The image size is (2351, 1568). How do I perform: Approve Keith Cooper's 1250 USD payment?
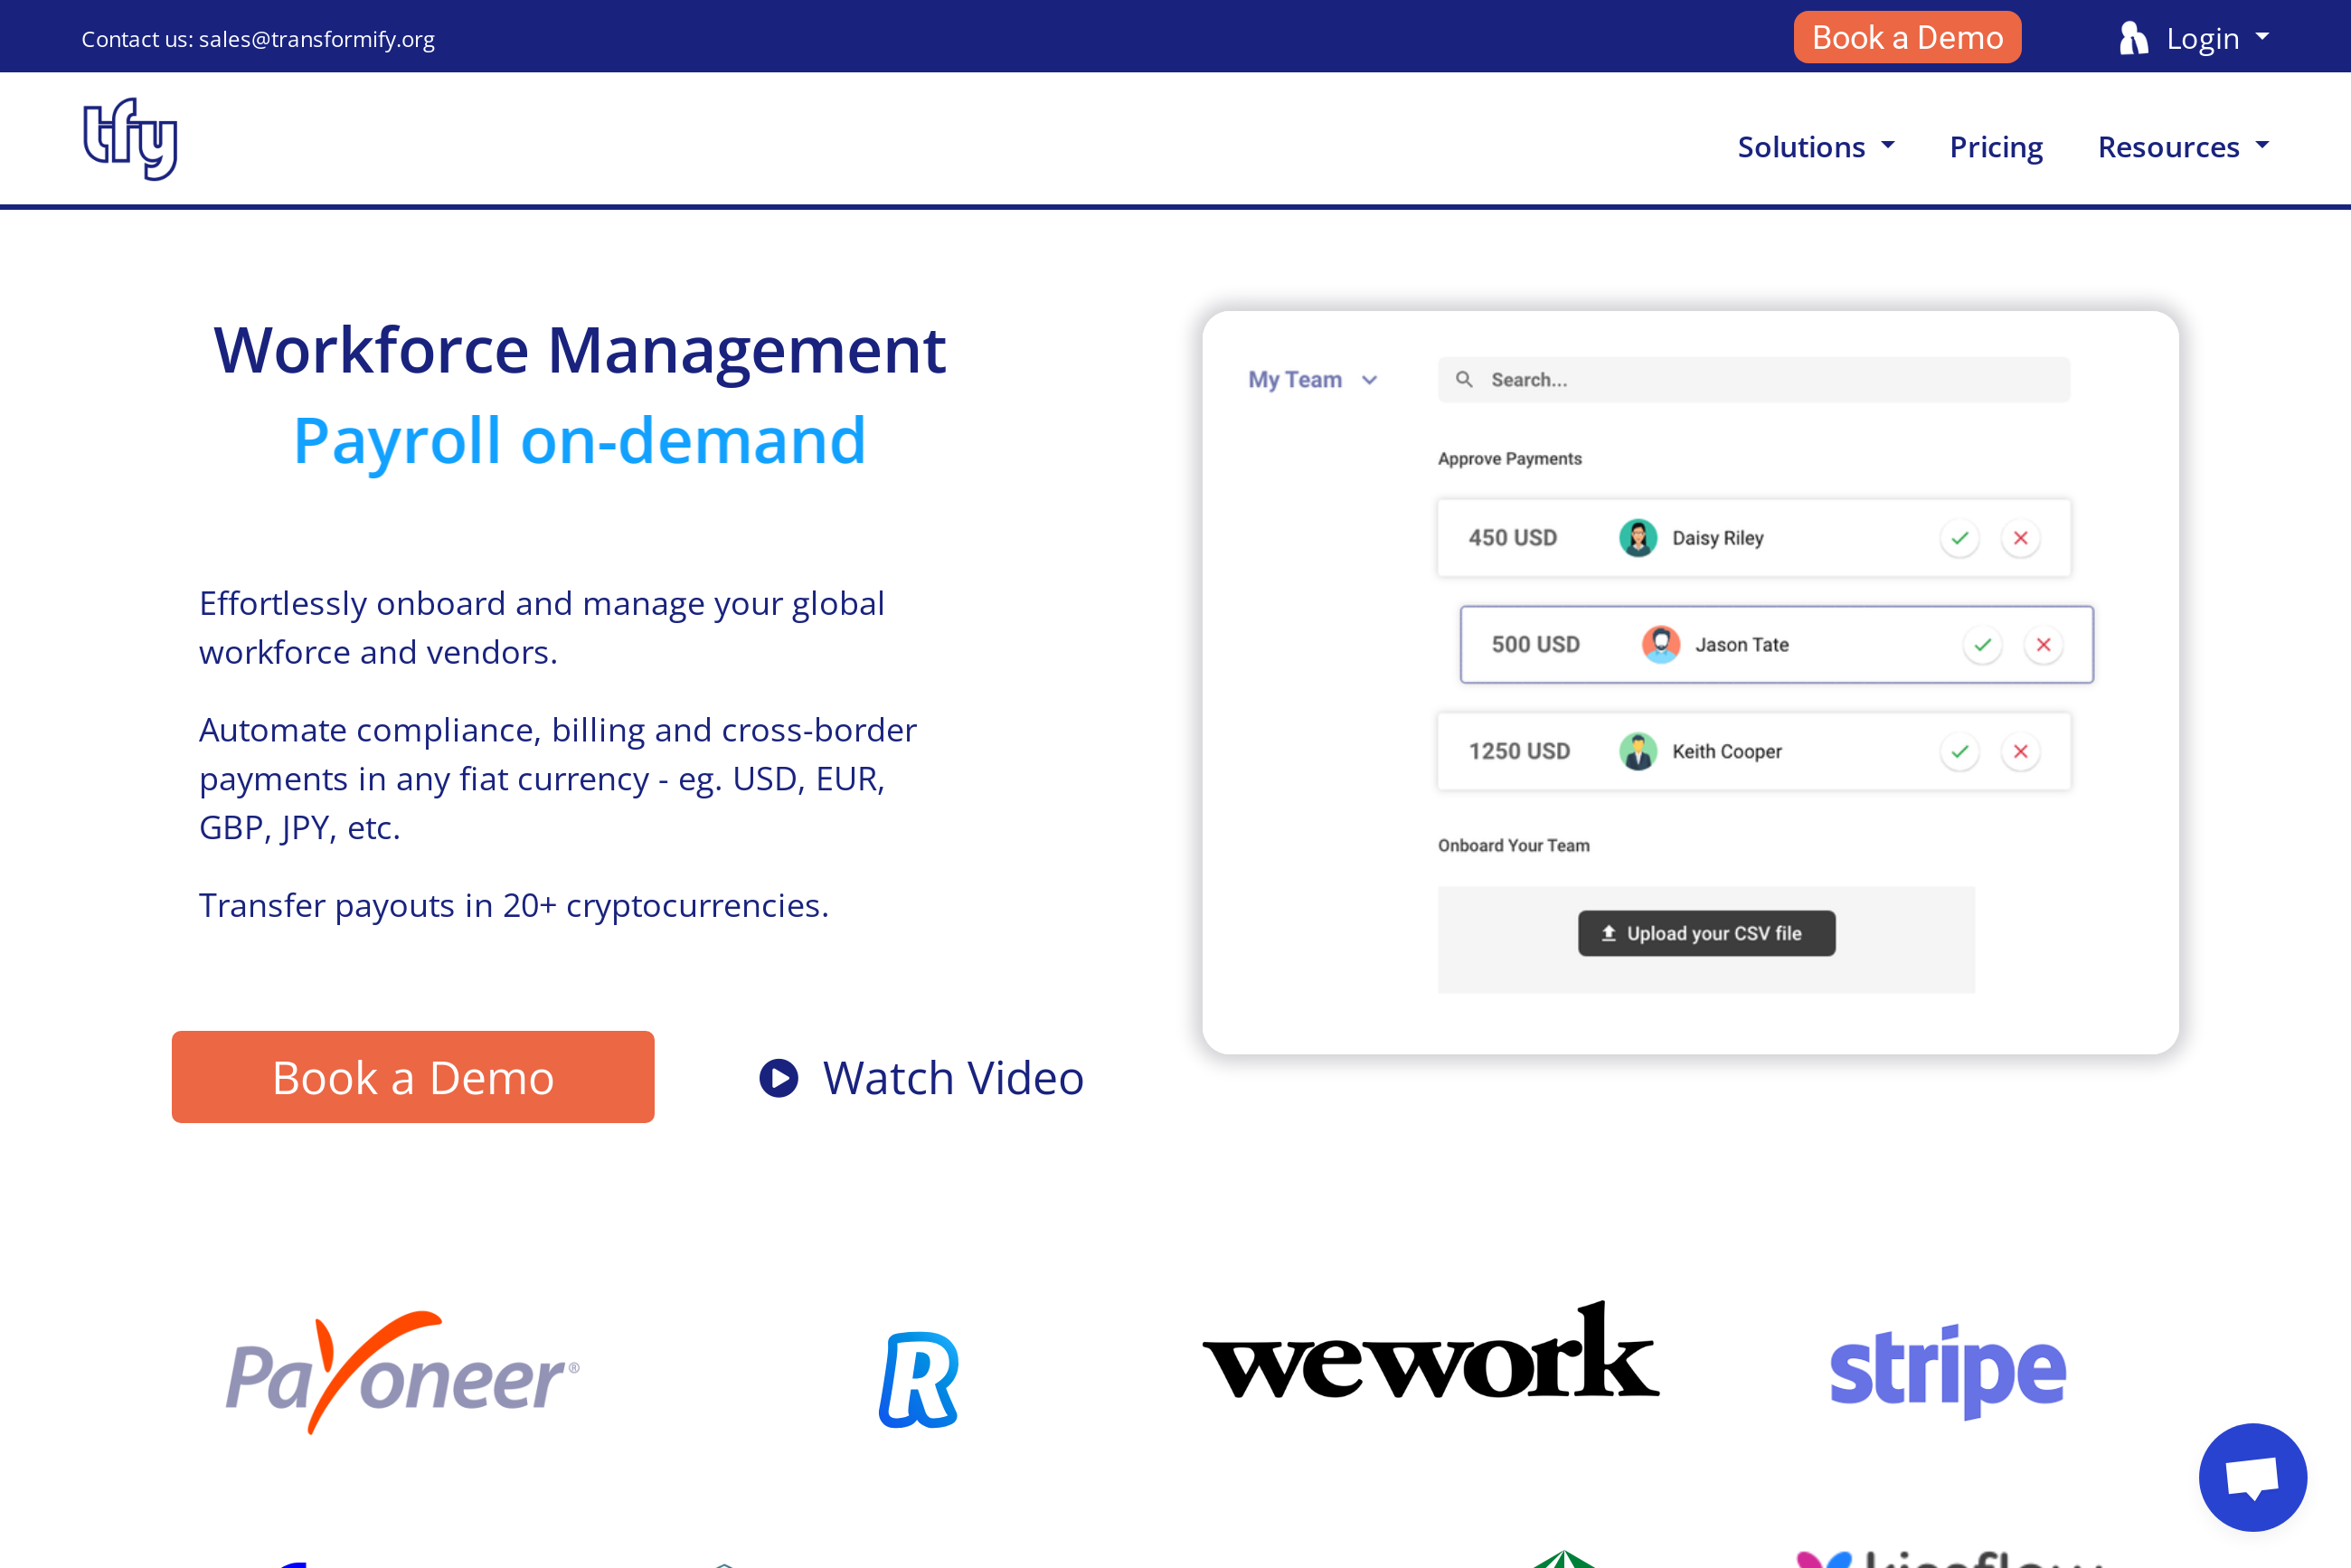[x=1959, y=751]
